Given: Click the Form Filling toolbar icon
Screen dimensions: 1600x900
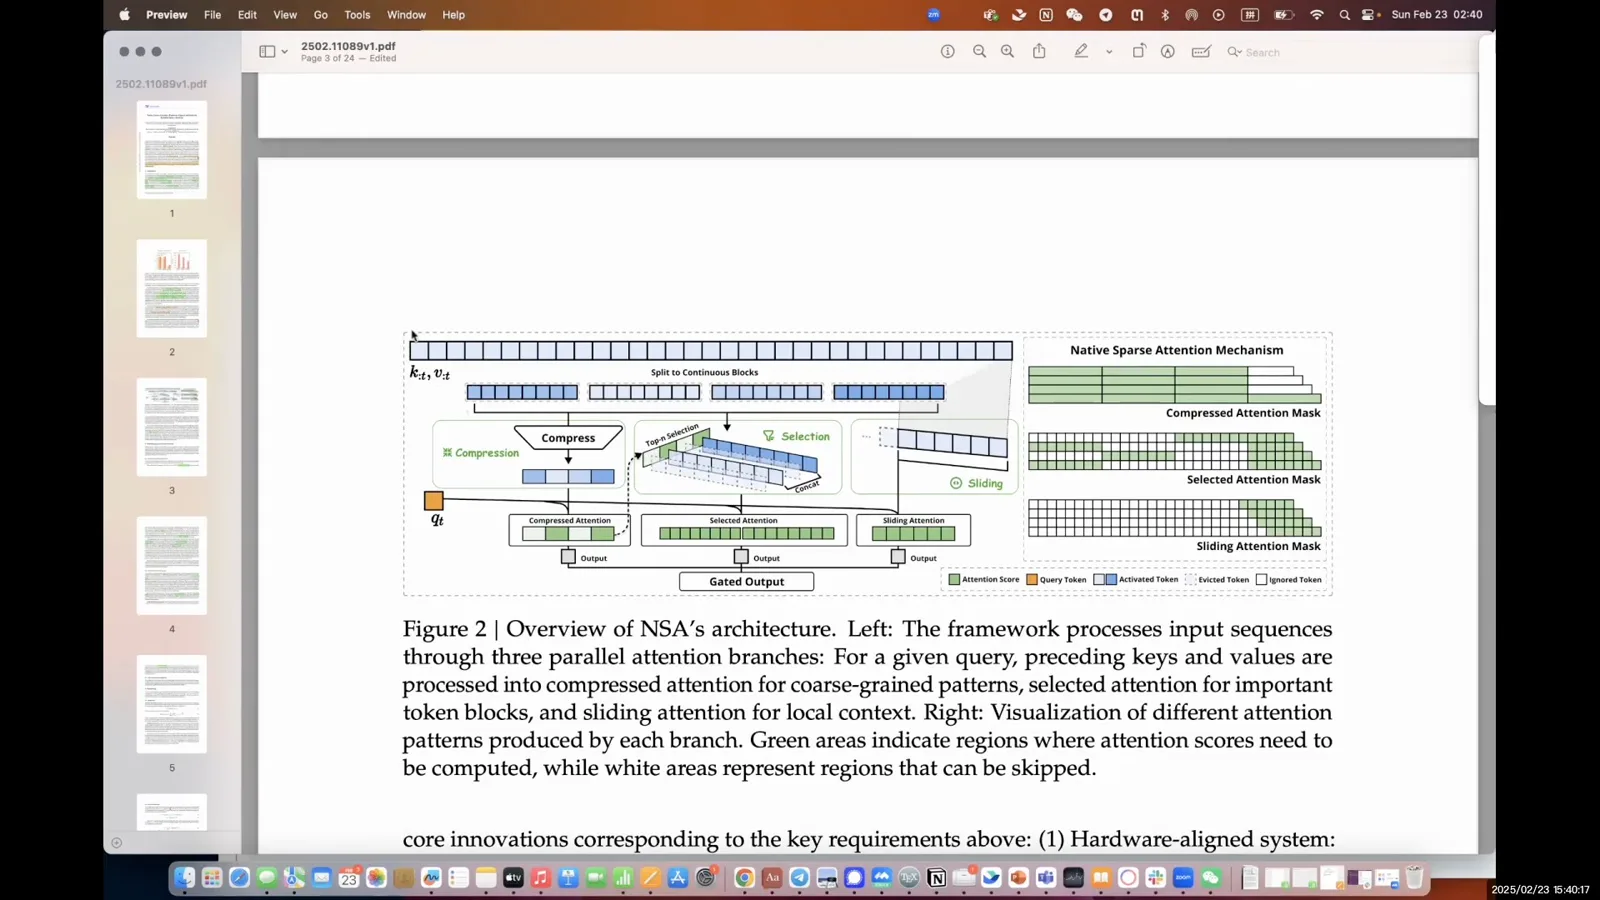Looking at the screenshot, I should point(1201,52).
